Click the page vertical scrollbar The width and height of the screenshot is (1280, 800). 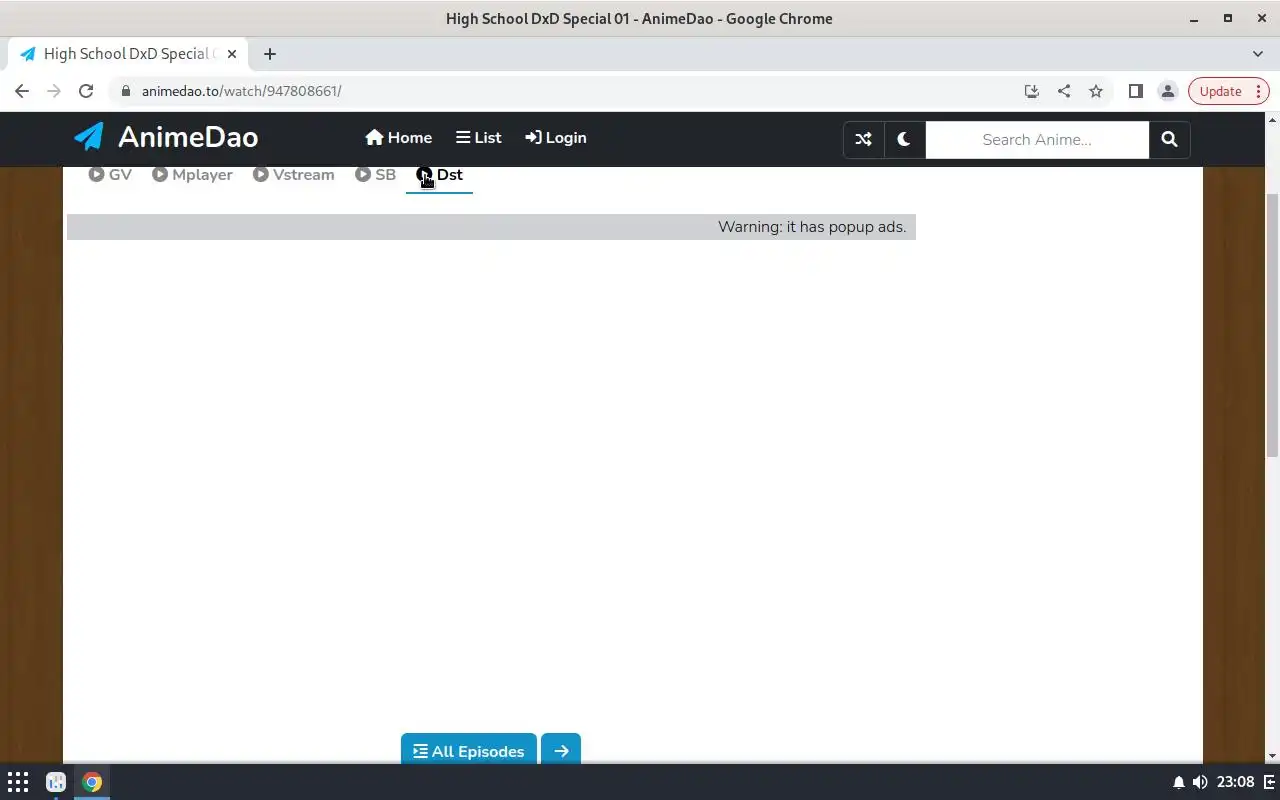[1272, 325]
